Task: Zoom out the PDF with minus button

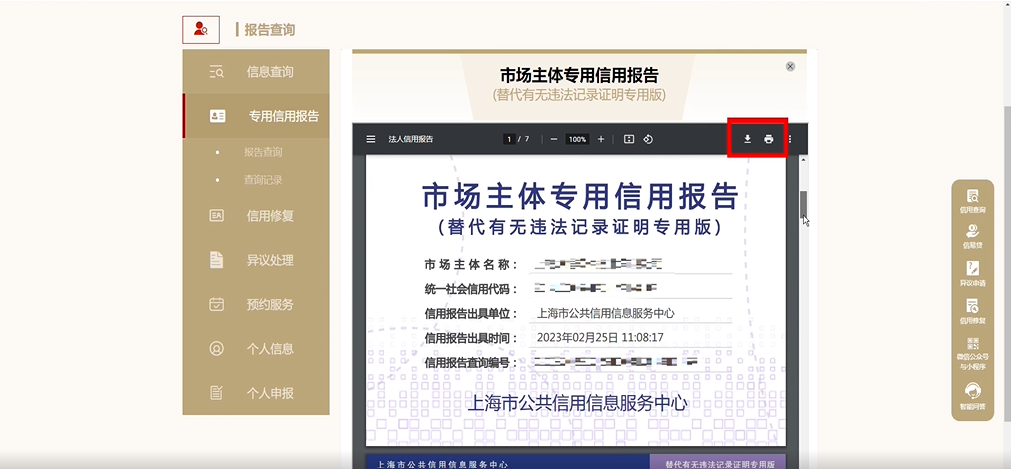Action: (554, 139)
